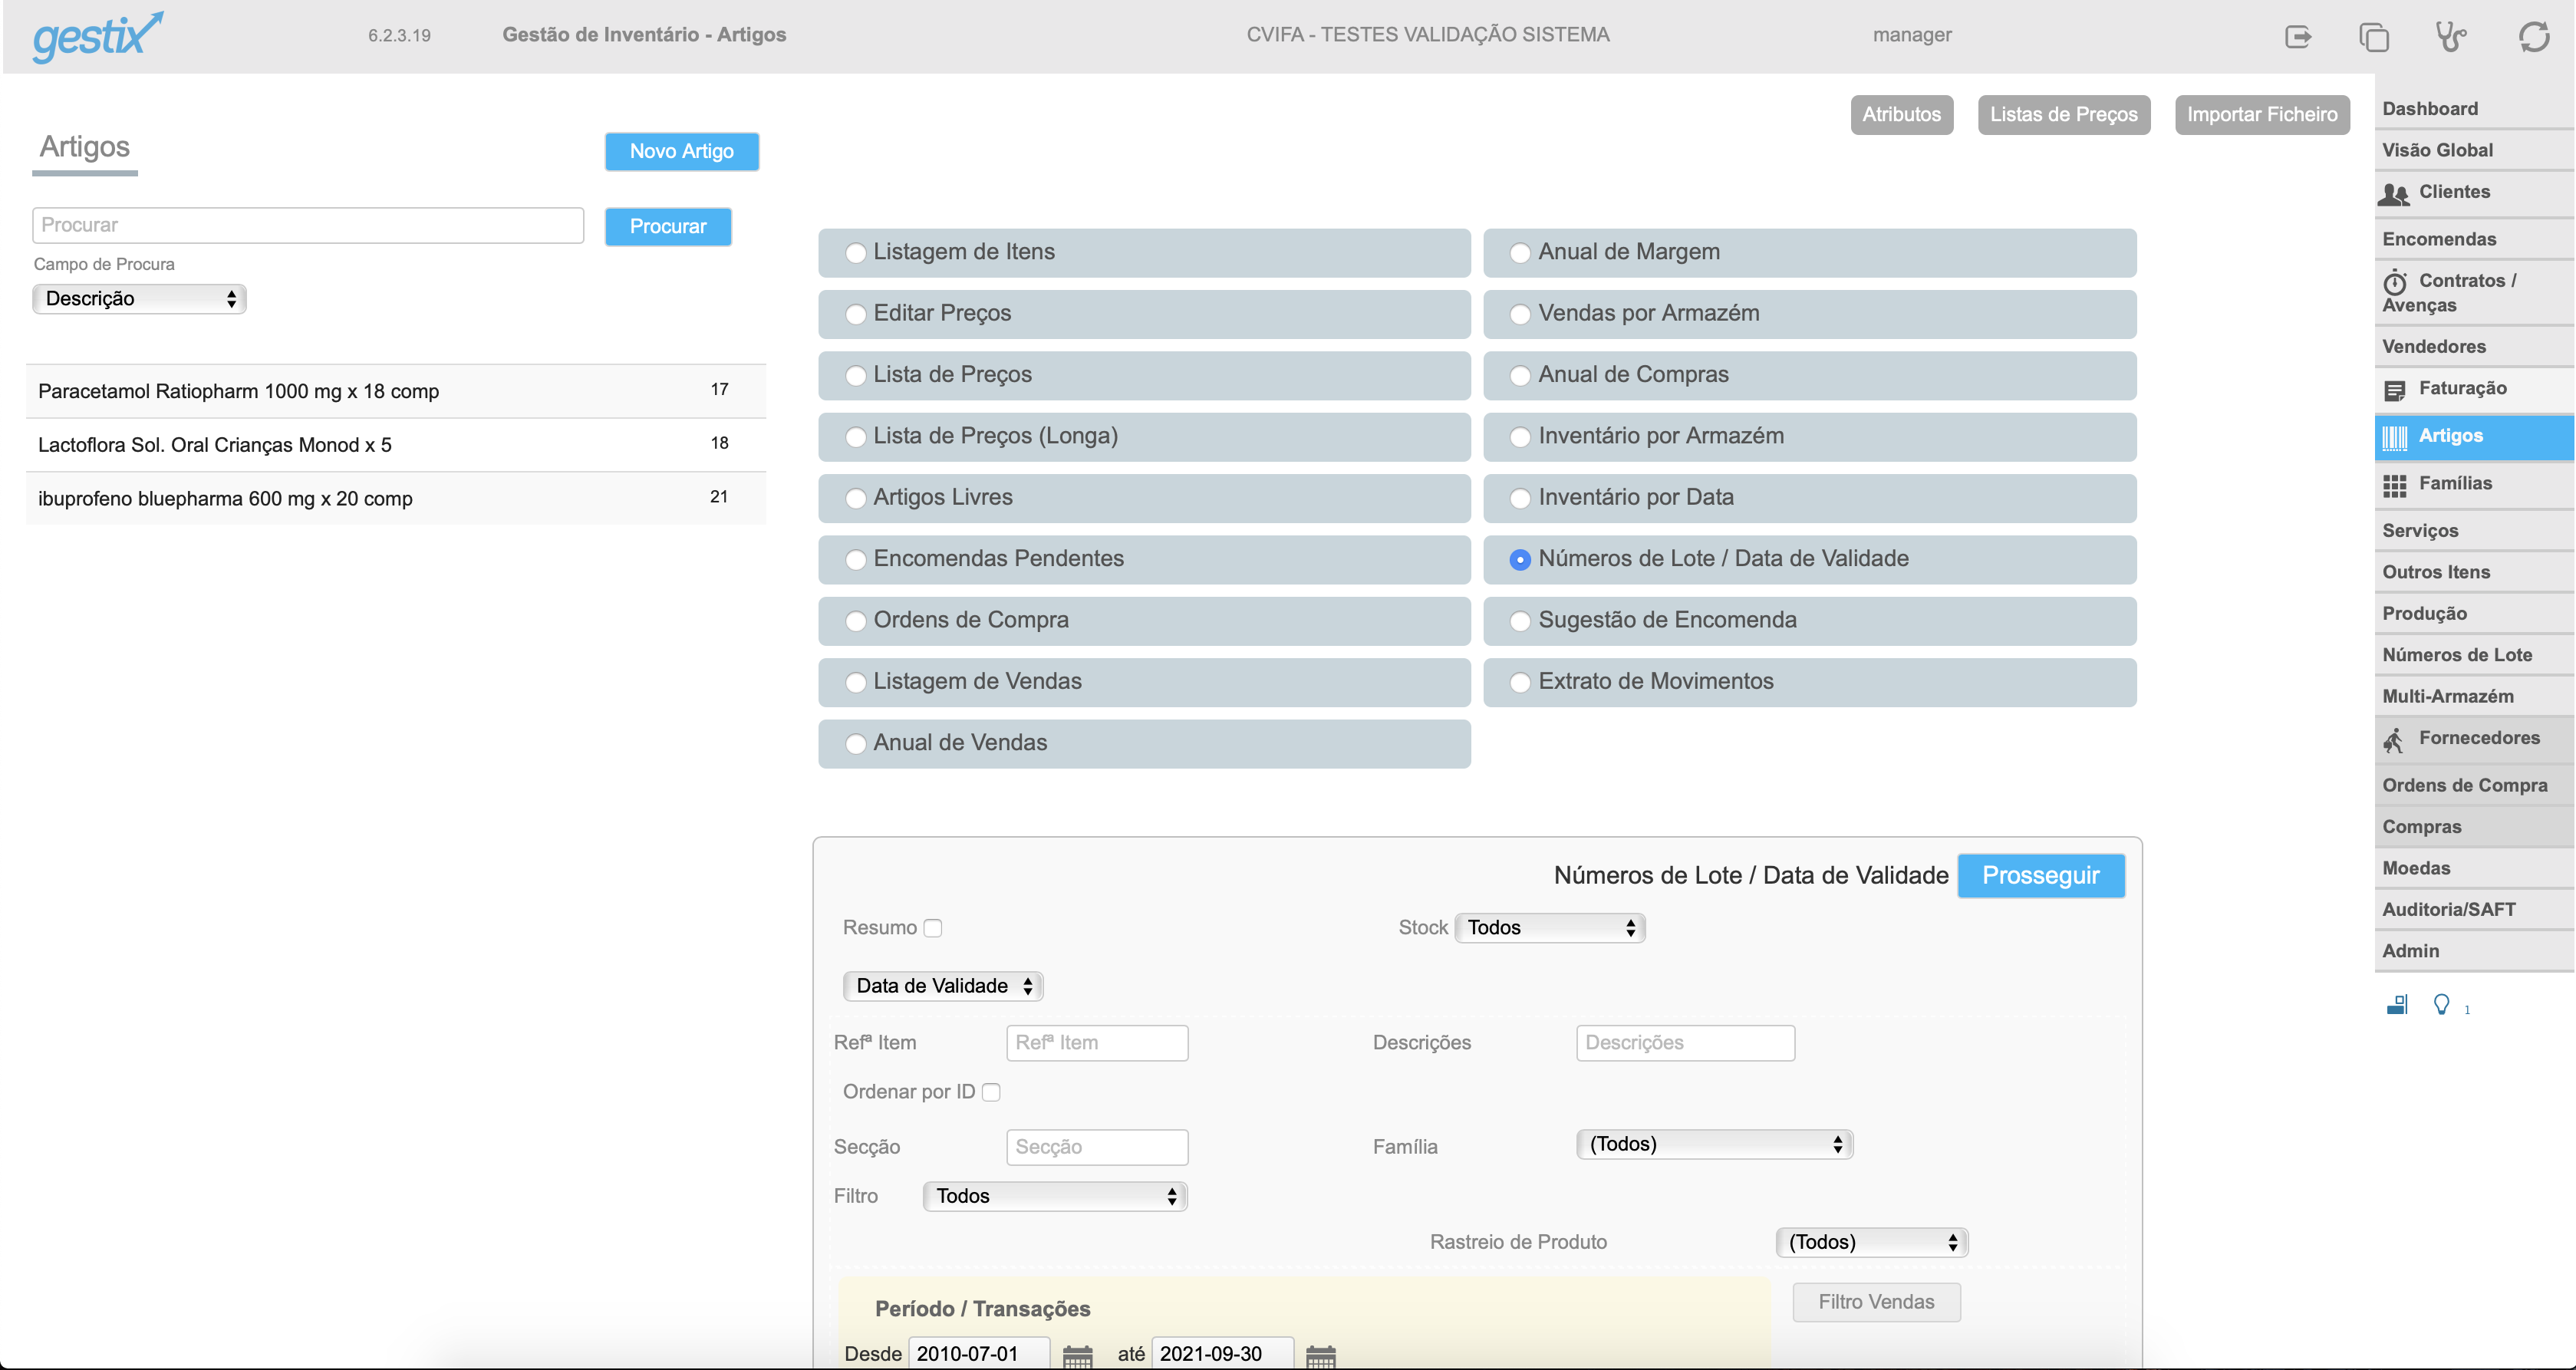The image size is (2576, 1370).
Task: Open the stethoscope diagnostics icon
Action: click(x=2450, y=37)
